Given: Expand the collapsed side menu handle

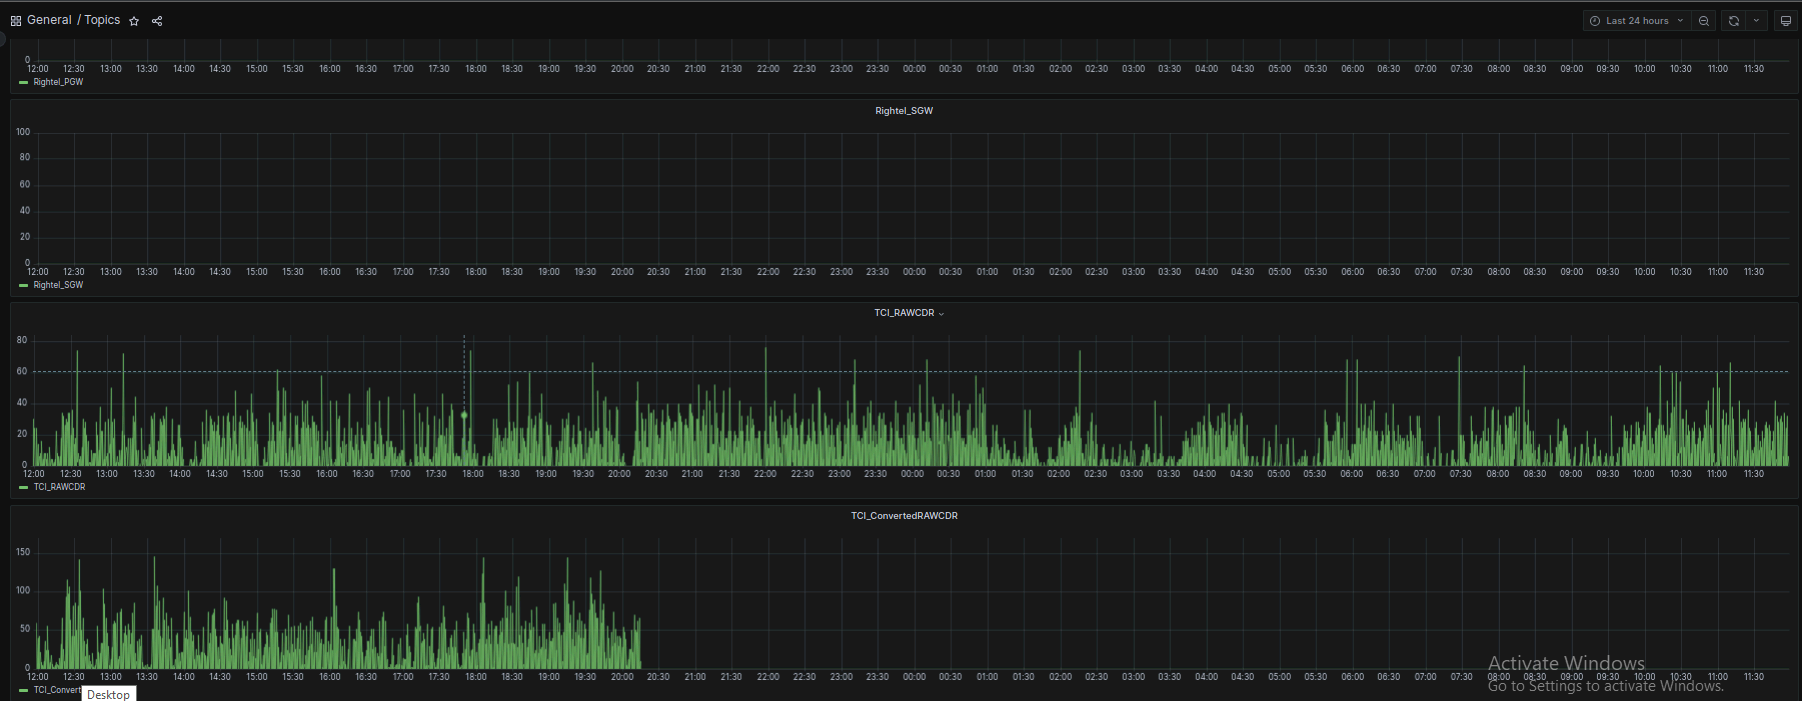Looking at the screenshot, I should click(x=2, y=39).
